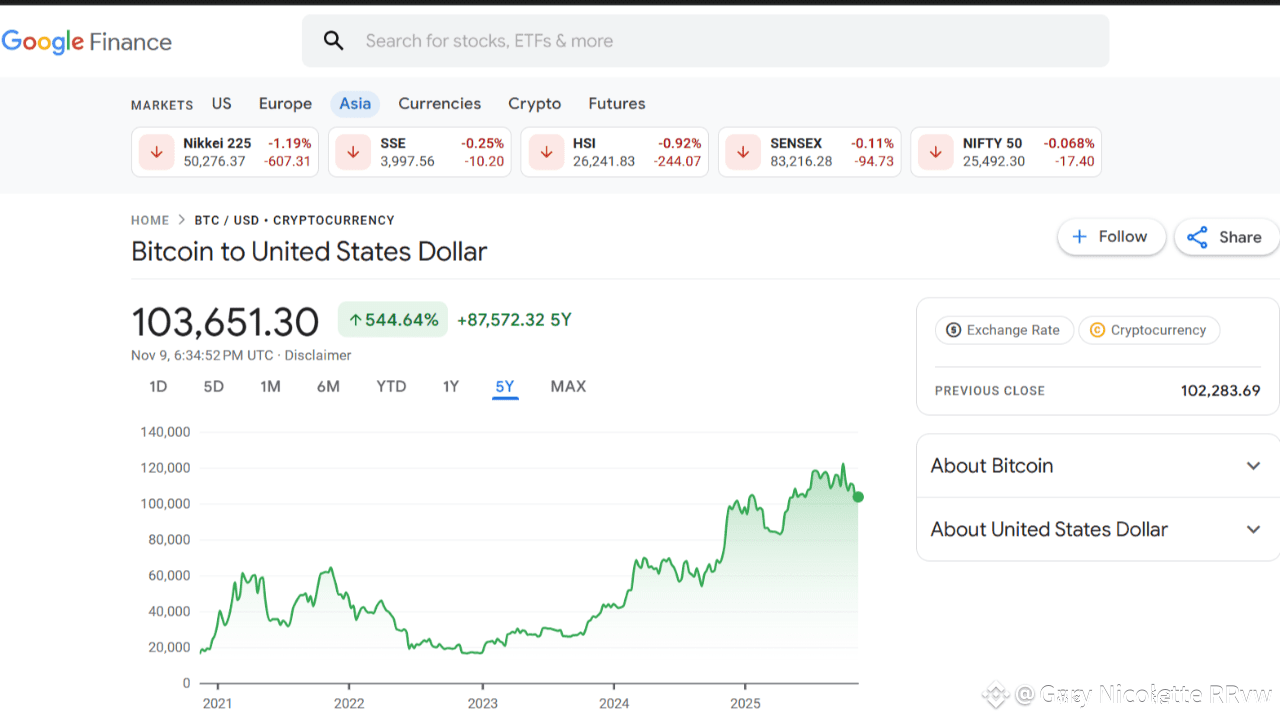Click the Exchange Rate dollar icon

pos(953,330)
